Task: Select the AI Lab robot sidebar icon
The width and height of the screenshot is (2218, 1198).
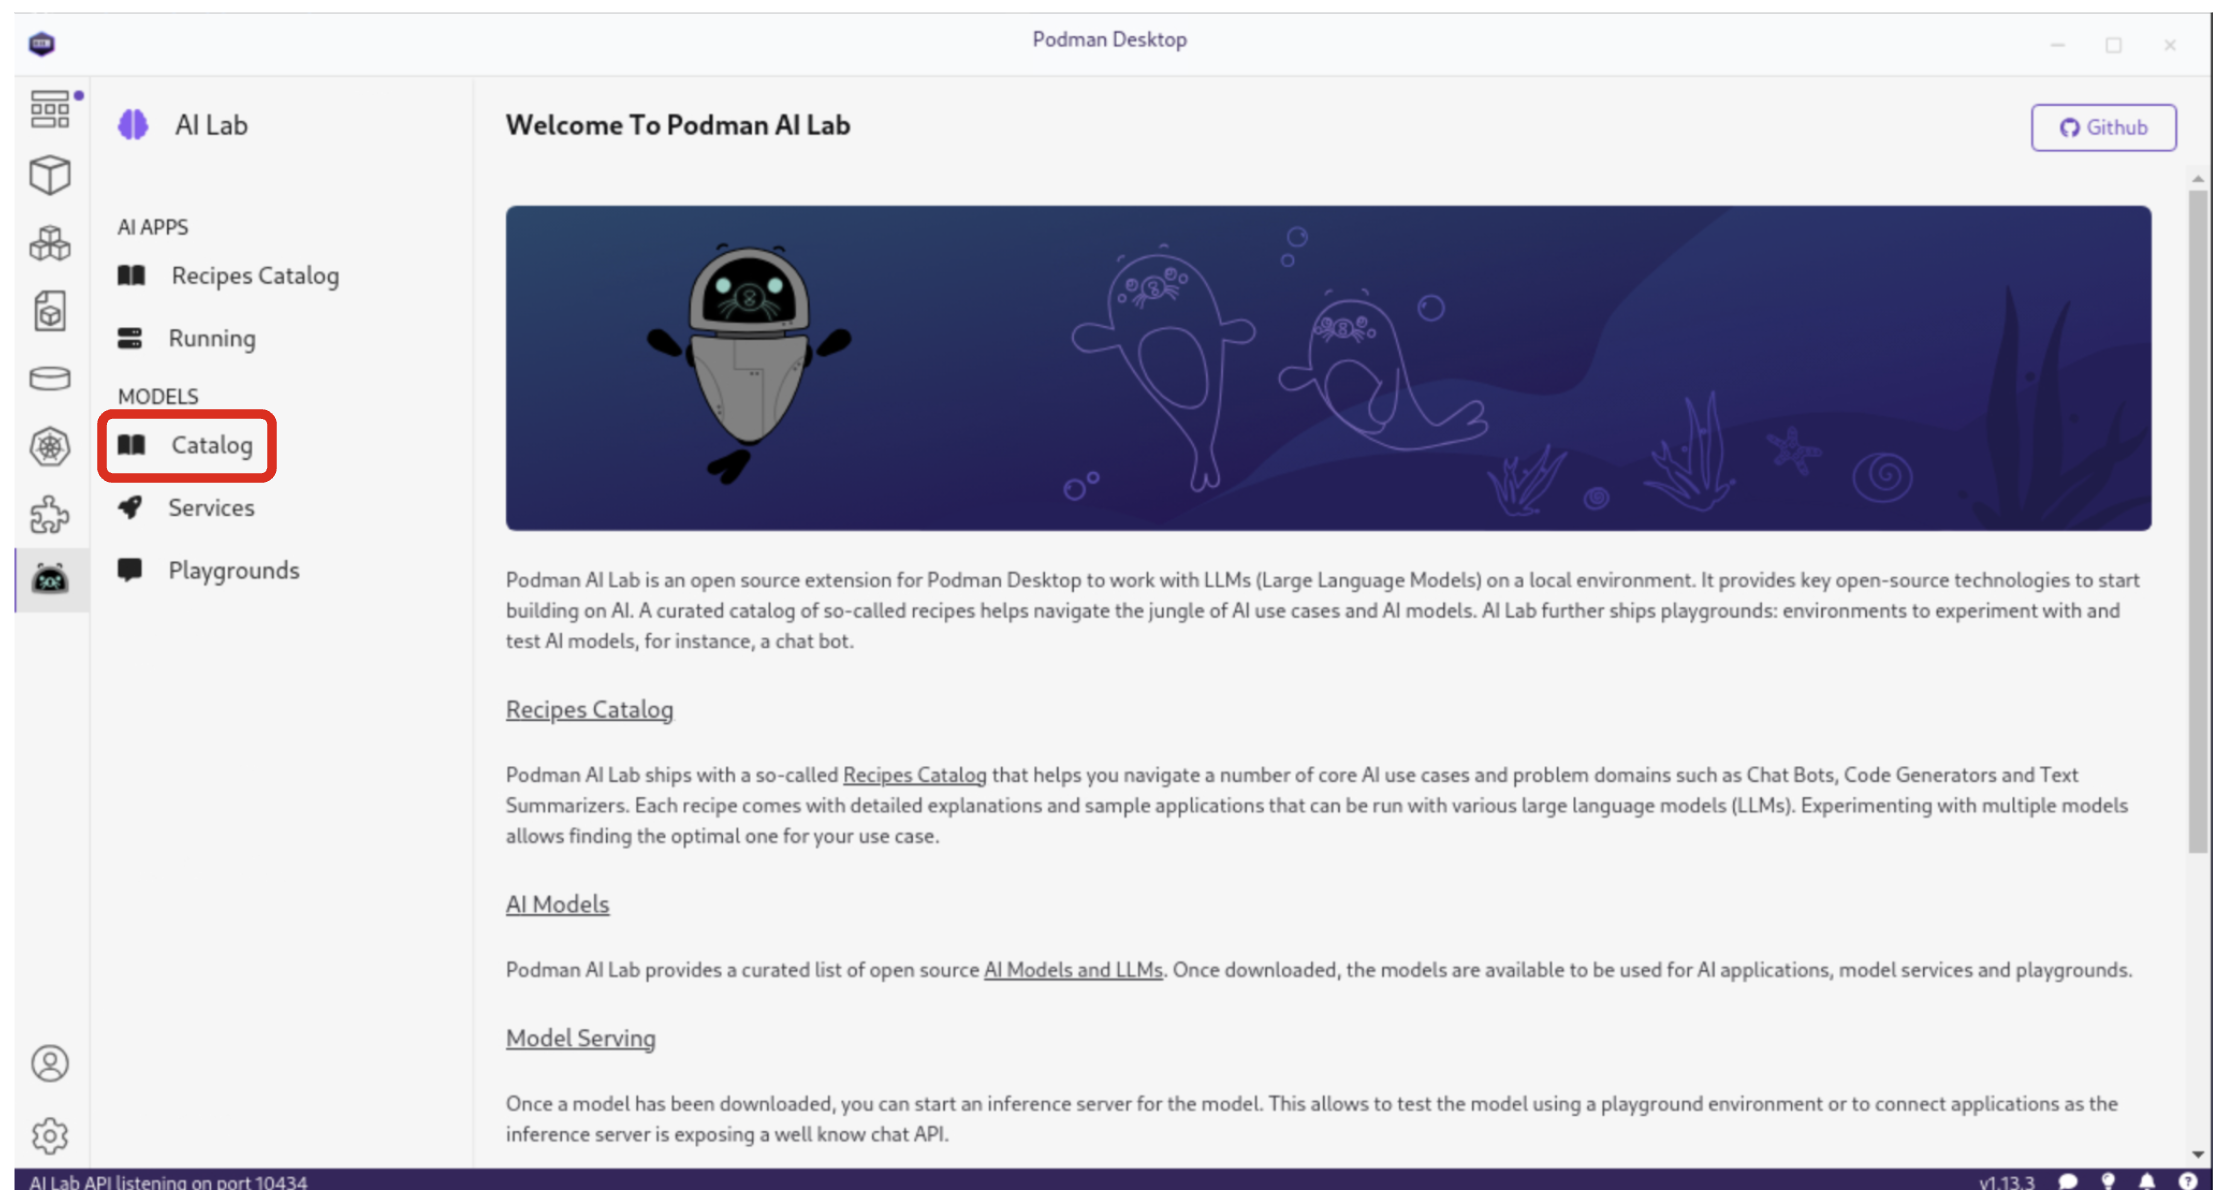Action: coord(50,579)
